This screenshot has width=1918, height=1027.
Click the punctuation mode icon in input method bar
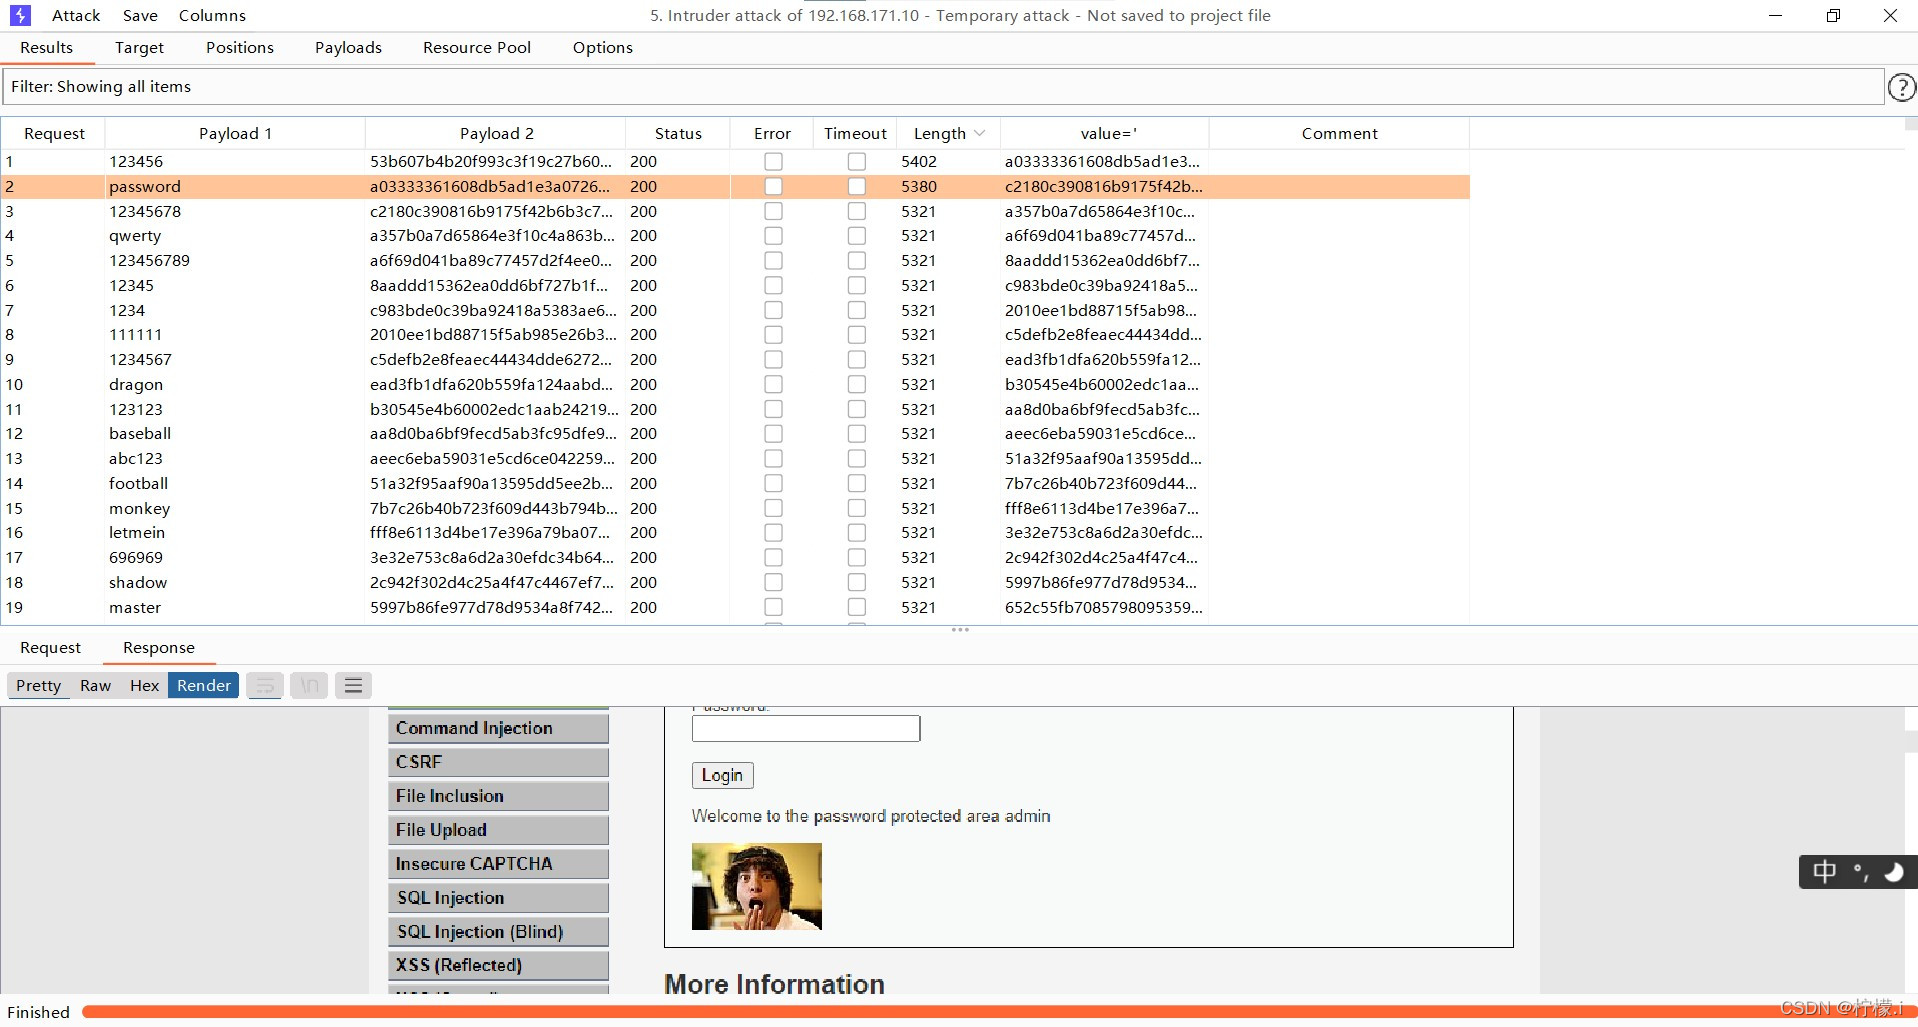(x=1860, y=872)
